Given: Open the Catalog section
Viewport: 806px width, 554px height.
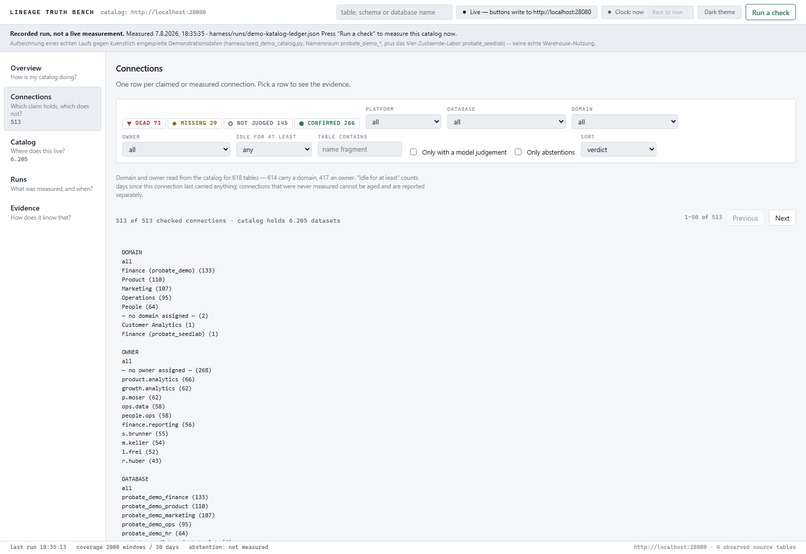Looking at the screenshot, I should pos(52,150).
